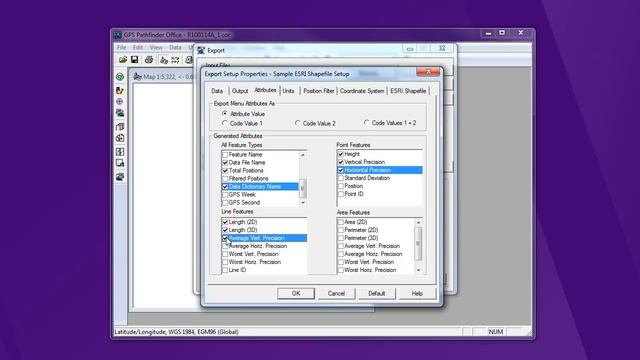Switch to the Output tab

pyautogui.click(x=240, y=91)
